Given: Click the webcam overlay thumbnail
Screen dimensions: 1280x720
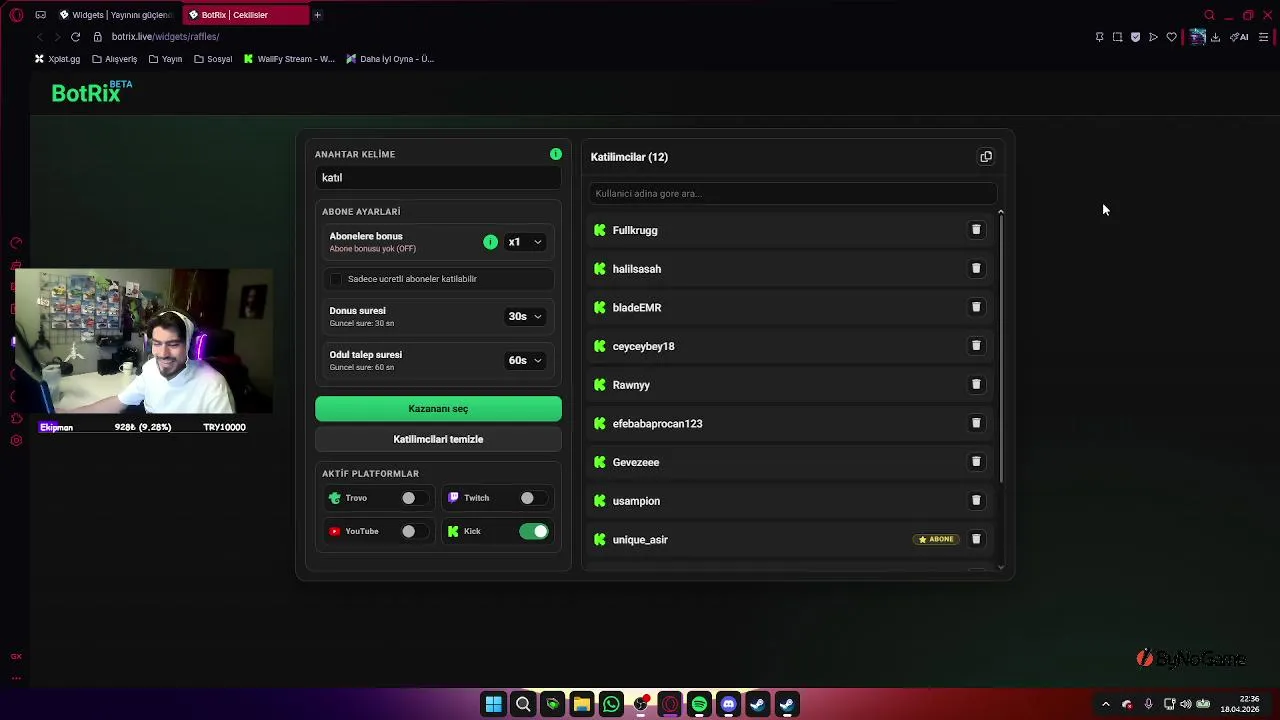Looking at the screenshot, I should (x=143, y=340).
